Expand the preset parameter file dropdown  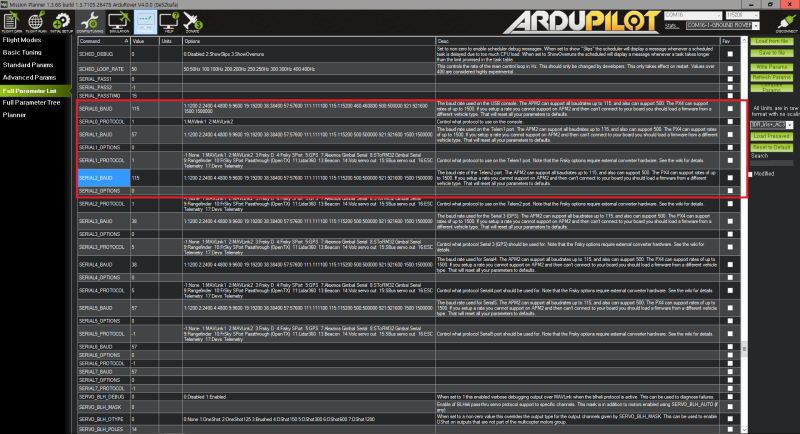(x=771, y=125)
